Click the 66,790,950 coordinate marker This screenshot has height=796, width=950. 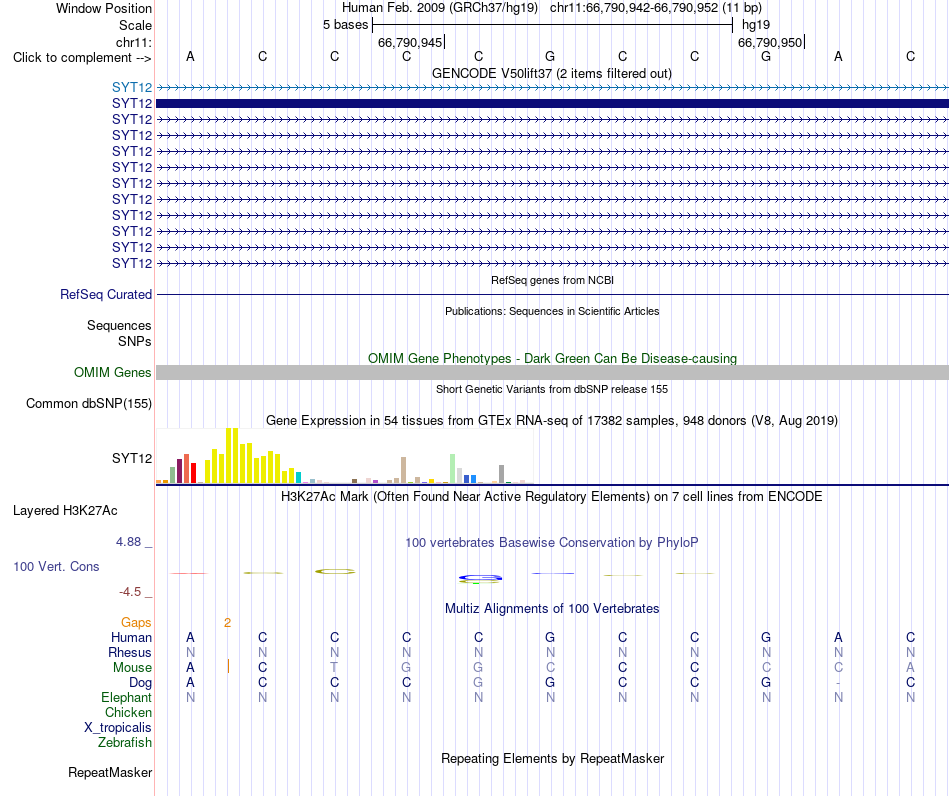pos(770,42)
